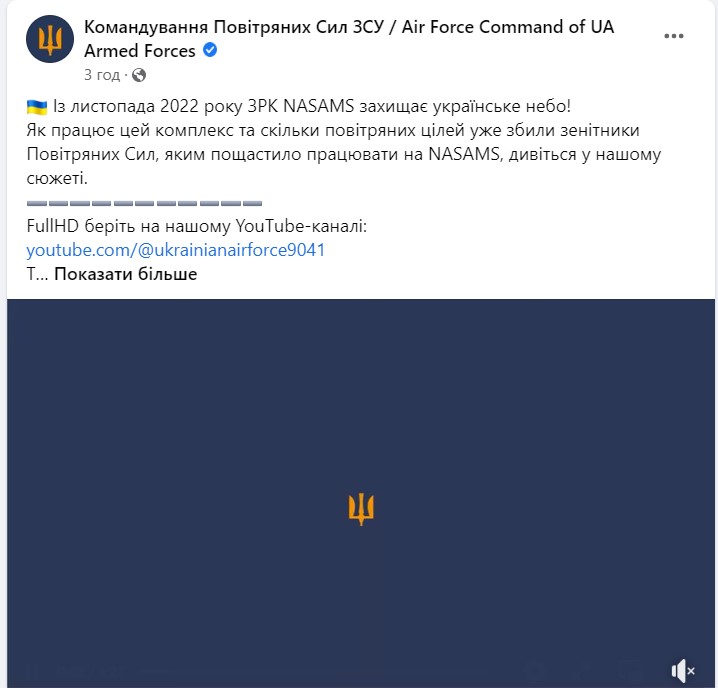Click the word 'сюжеті.' ending the paragraph
Screen dimensions: 718x688
tap(57, 178)
